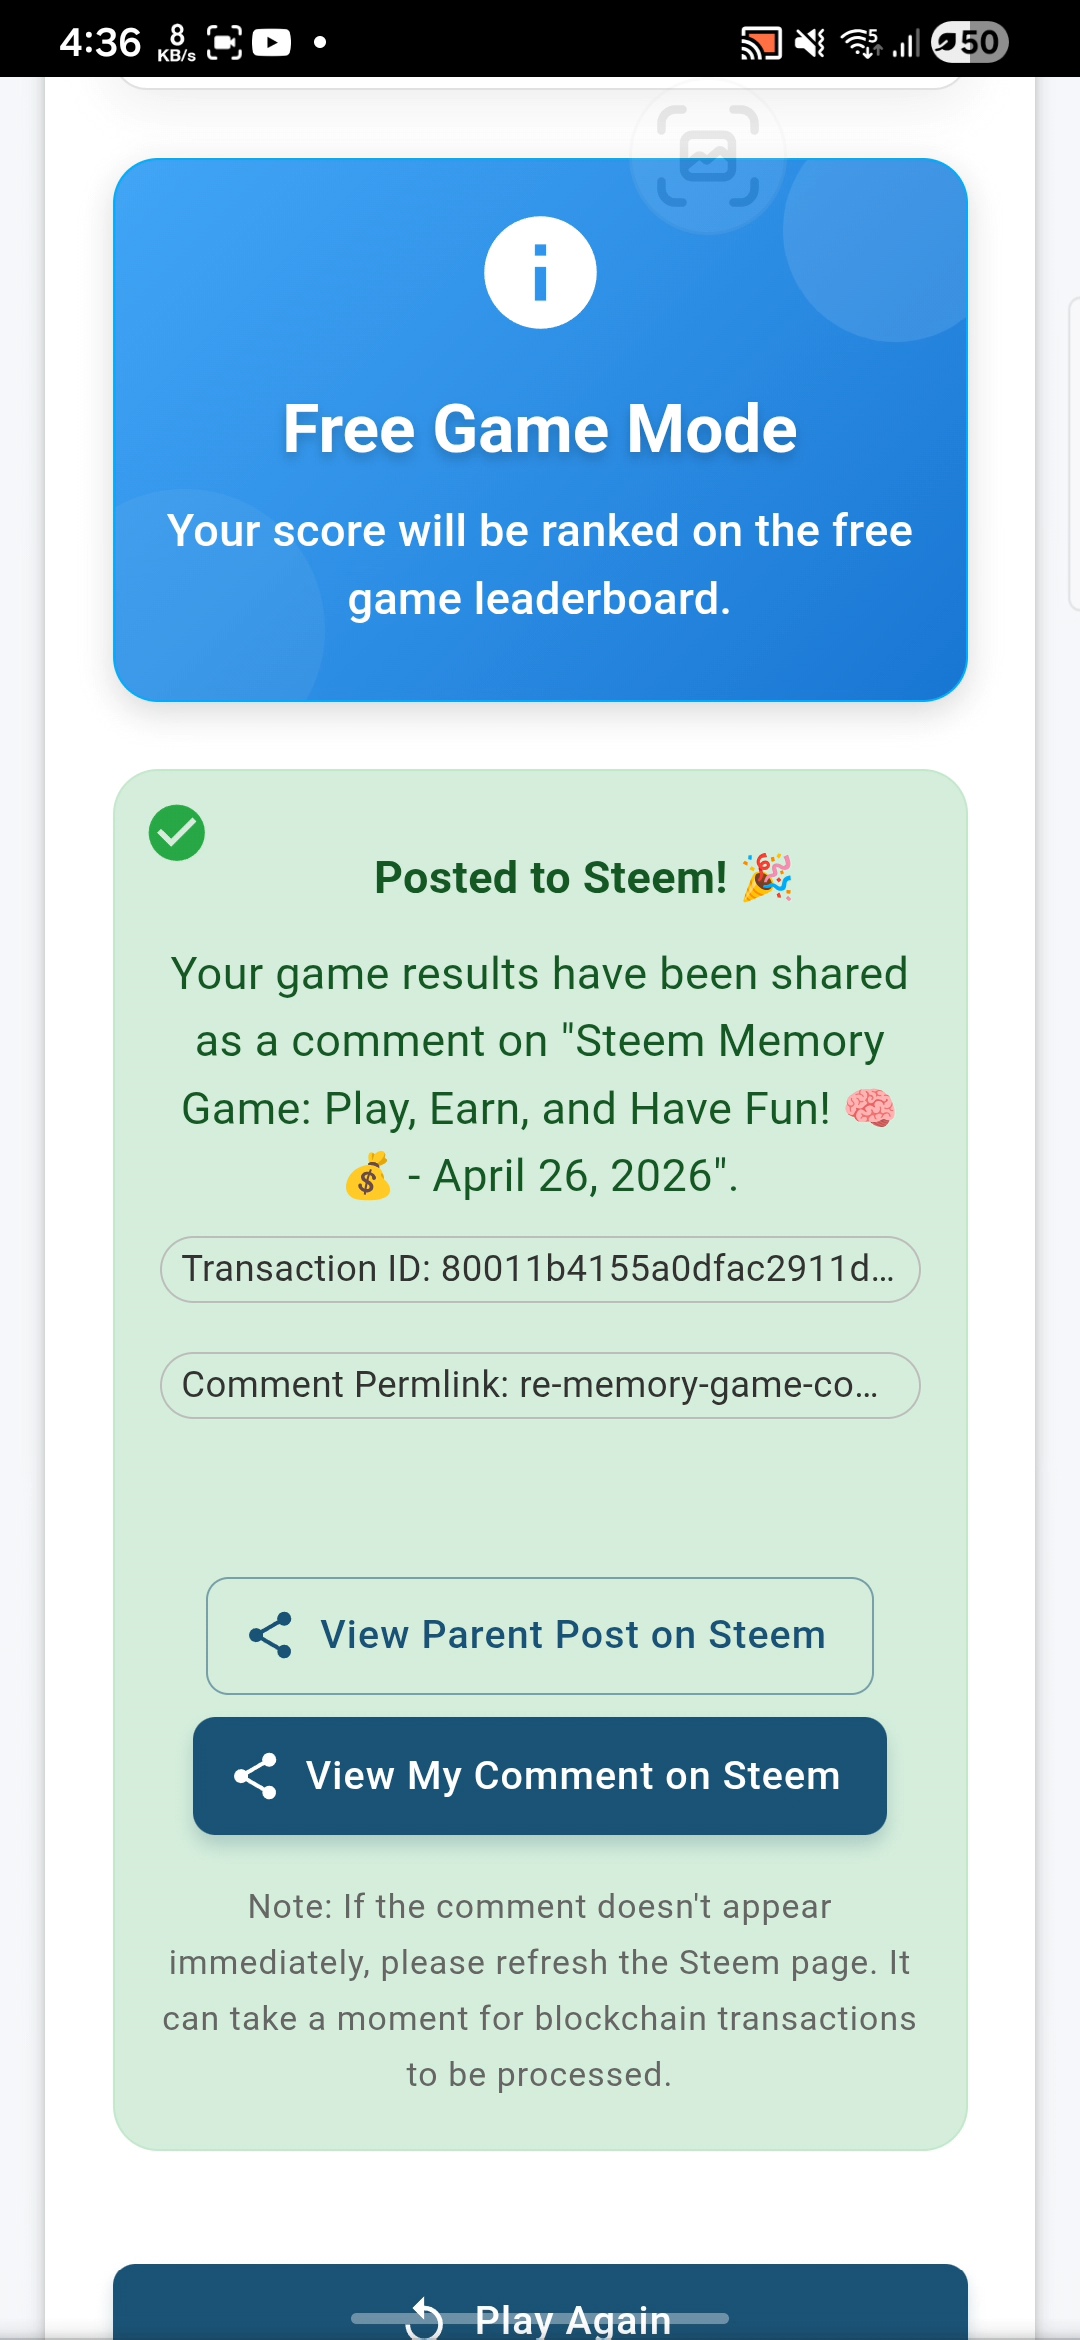Tap the muted sound icon in status bar

tap(810, 43)
